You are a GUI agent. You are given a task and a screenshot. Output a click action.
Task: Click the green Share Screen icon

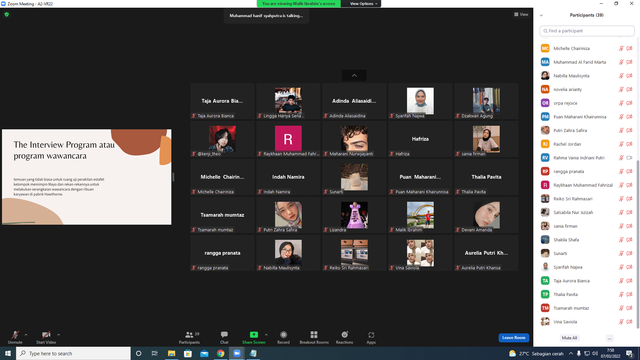[x=253, y=335]
